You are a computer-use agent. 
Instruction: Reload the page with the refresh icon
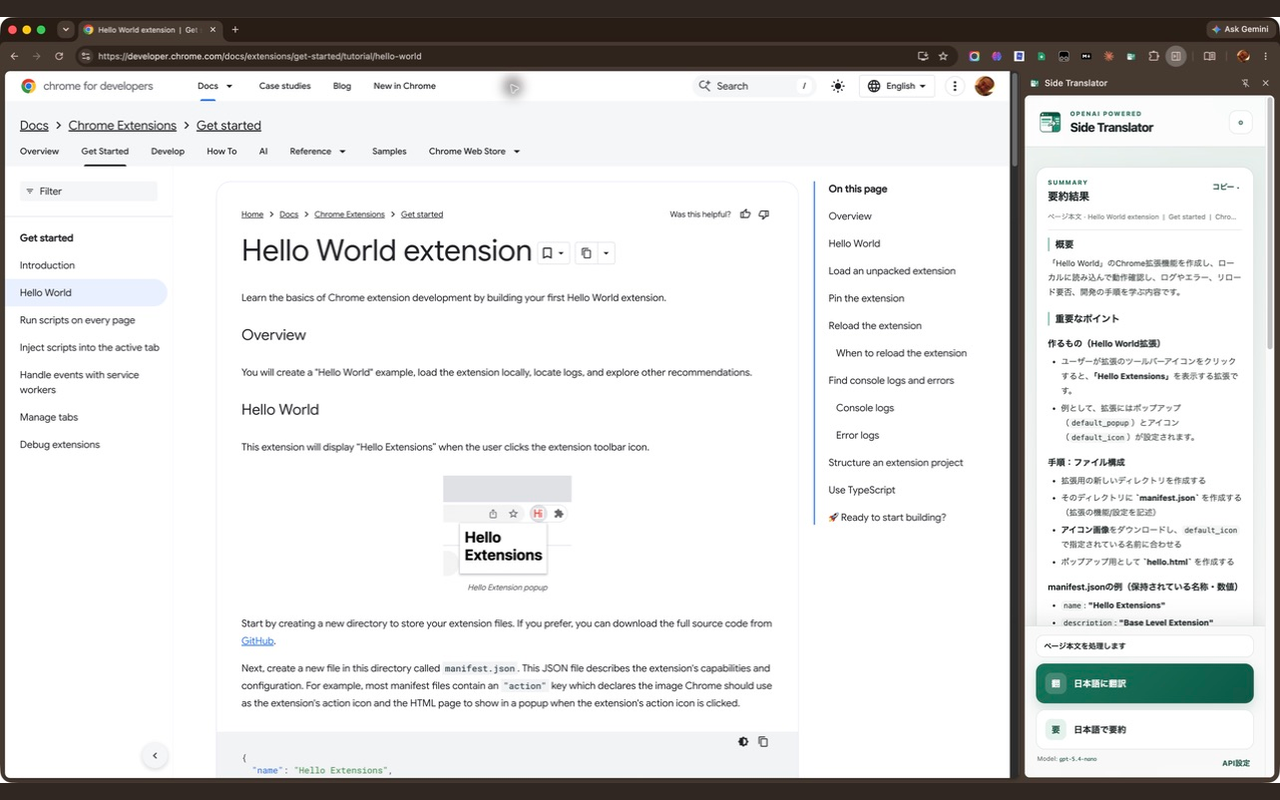click(x=59, y=56)
